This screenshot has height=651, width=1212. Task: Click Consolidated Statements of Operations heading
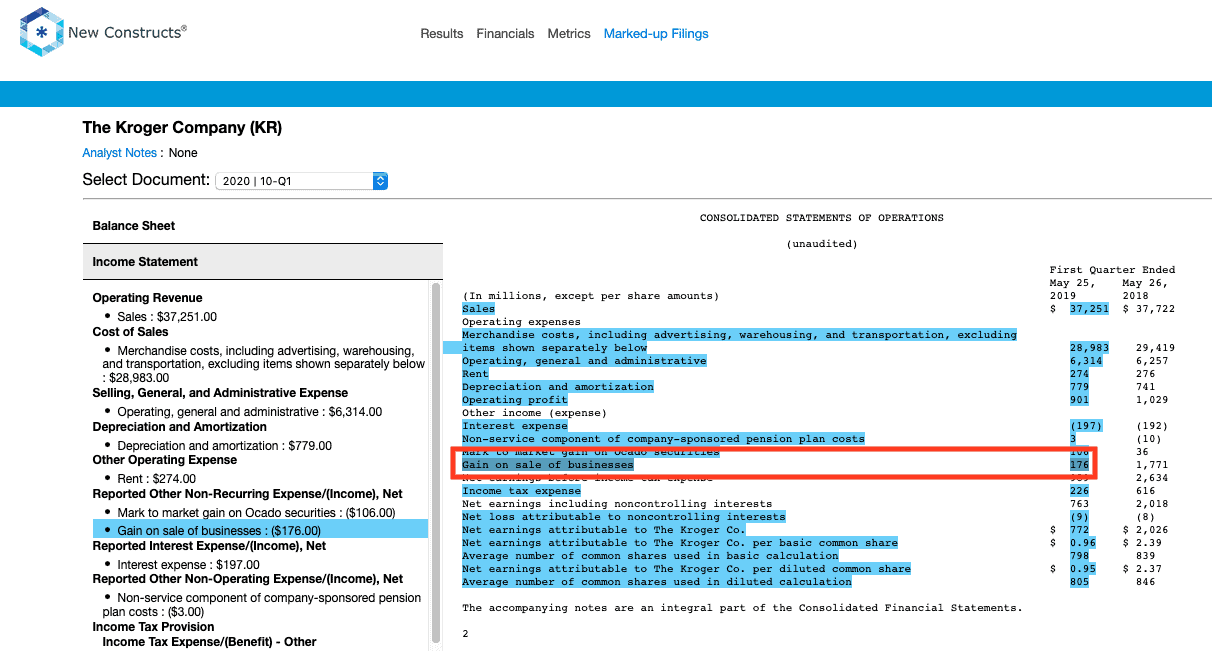coord(822,218)
